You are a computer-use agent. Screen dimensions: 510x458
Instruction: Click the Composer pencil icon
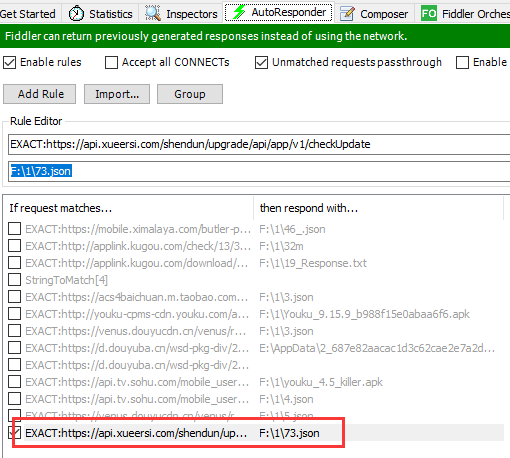point(347,14)
